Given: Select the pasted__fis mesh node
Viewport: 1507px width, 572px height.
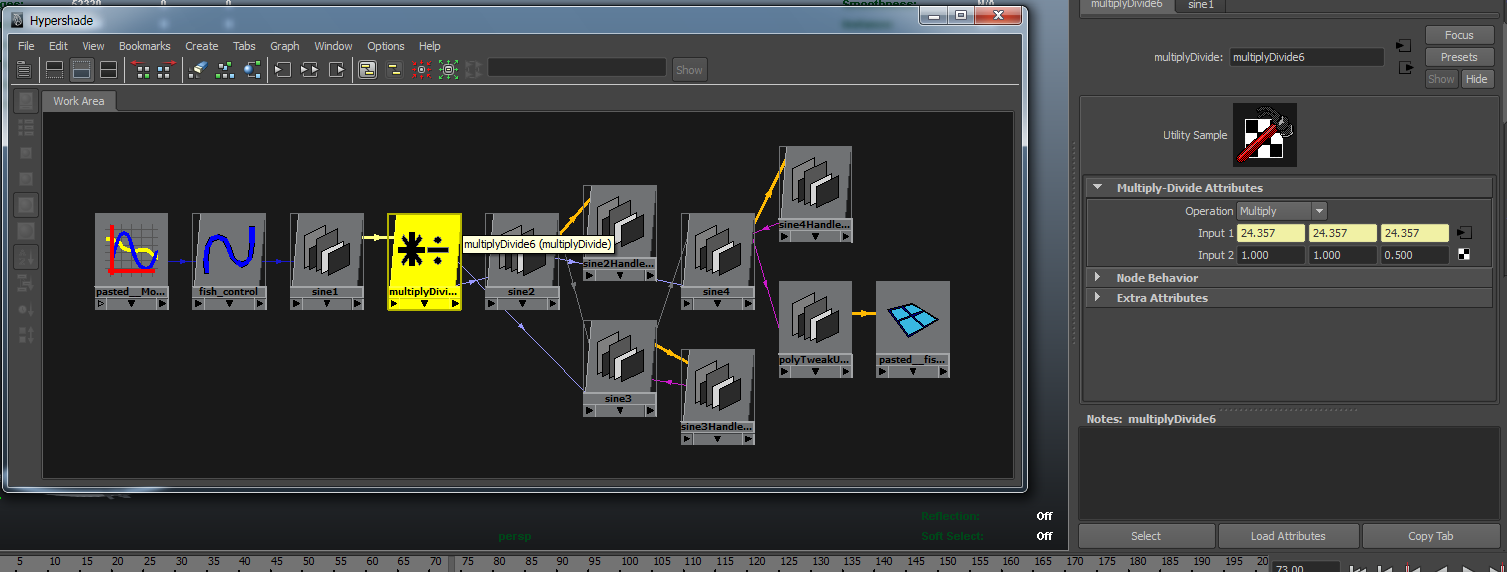Looking at the screenshot, I should (913, 329).
